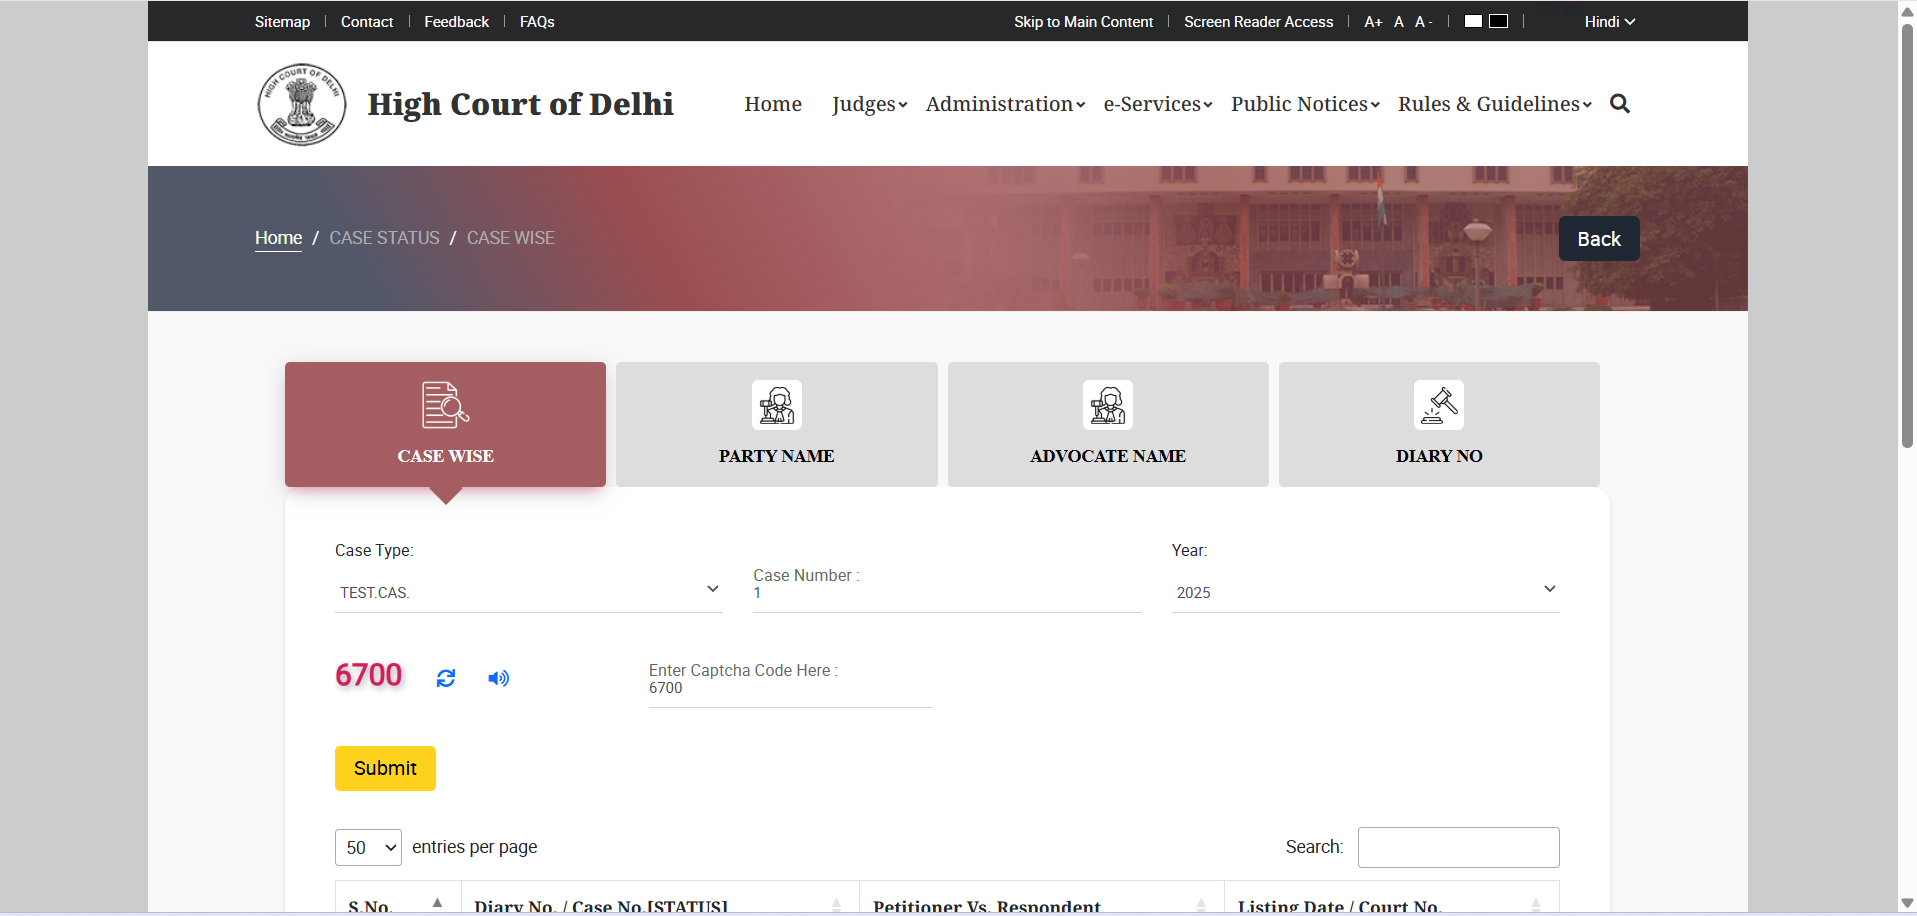Viewport: 1917px width, 916px height.
Task: Switch to white contrast theme swatch
Action: click(x=1473, y=21)
